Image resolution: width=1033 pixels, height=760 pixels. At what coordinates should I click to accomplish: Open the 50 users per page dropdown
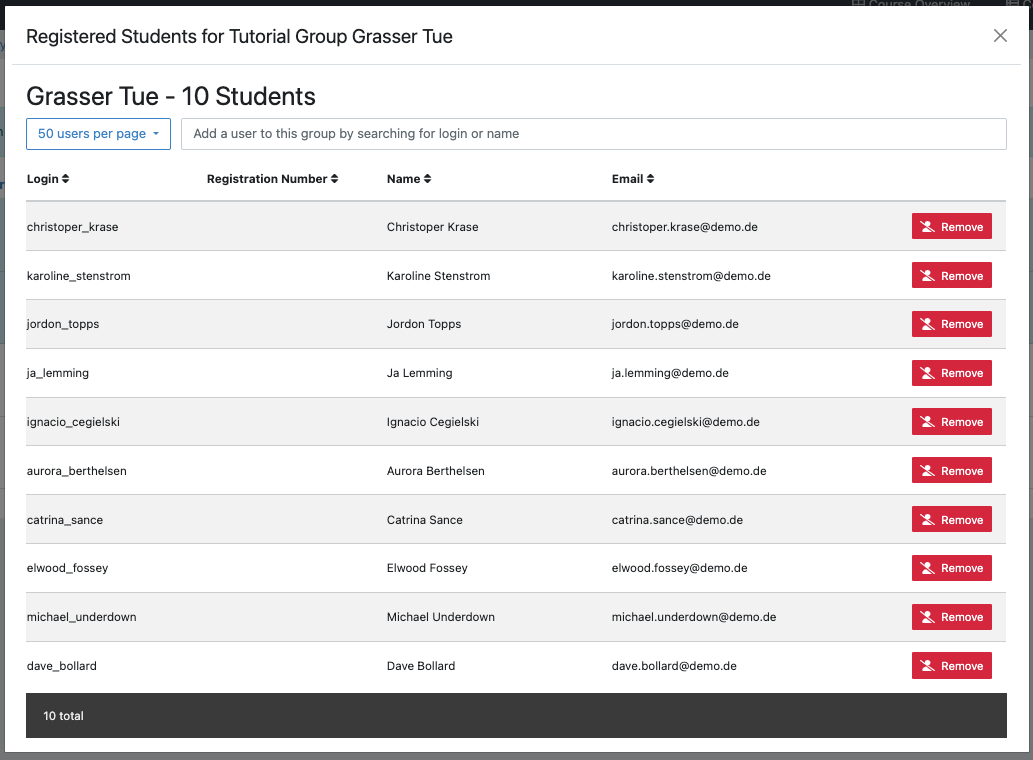(x=98, y=134)
